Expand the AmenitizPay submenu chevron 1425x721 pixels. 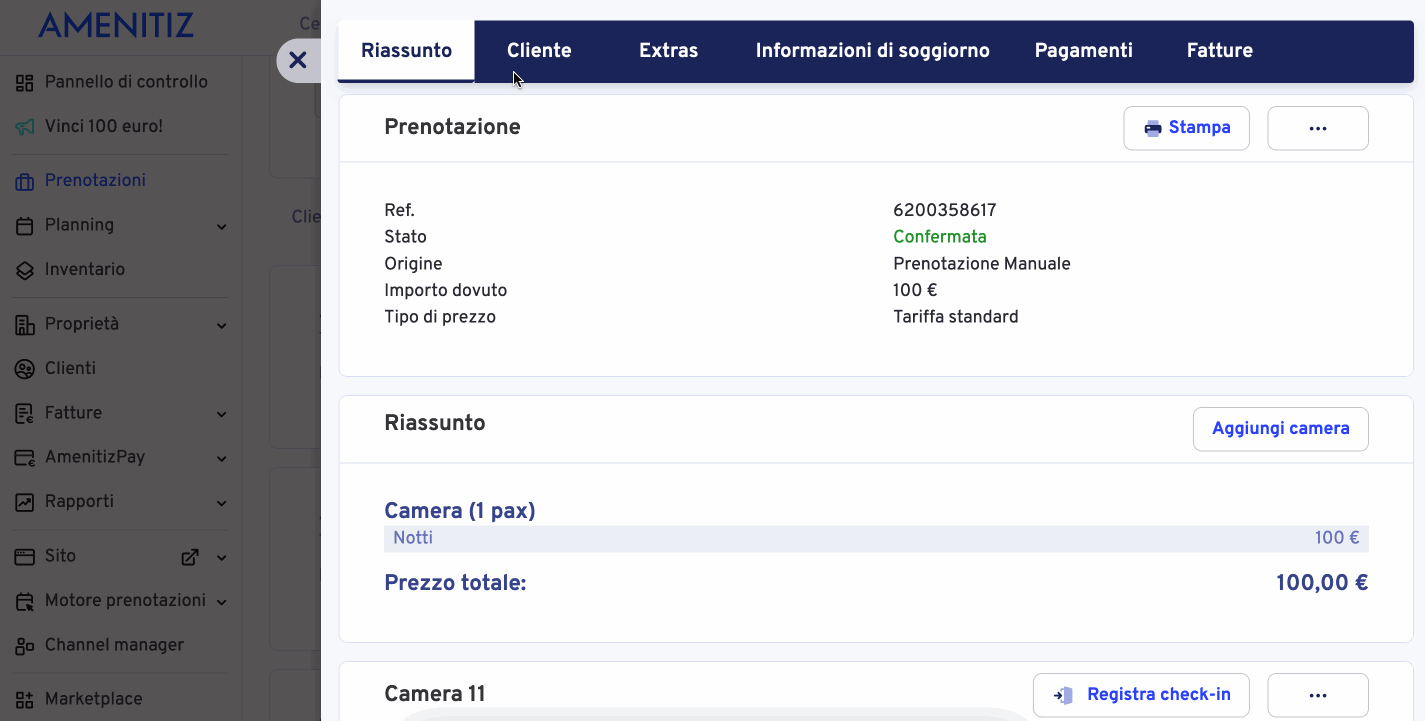click(222, 459)
